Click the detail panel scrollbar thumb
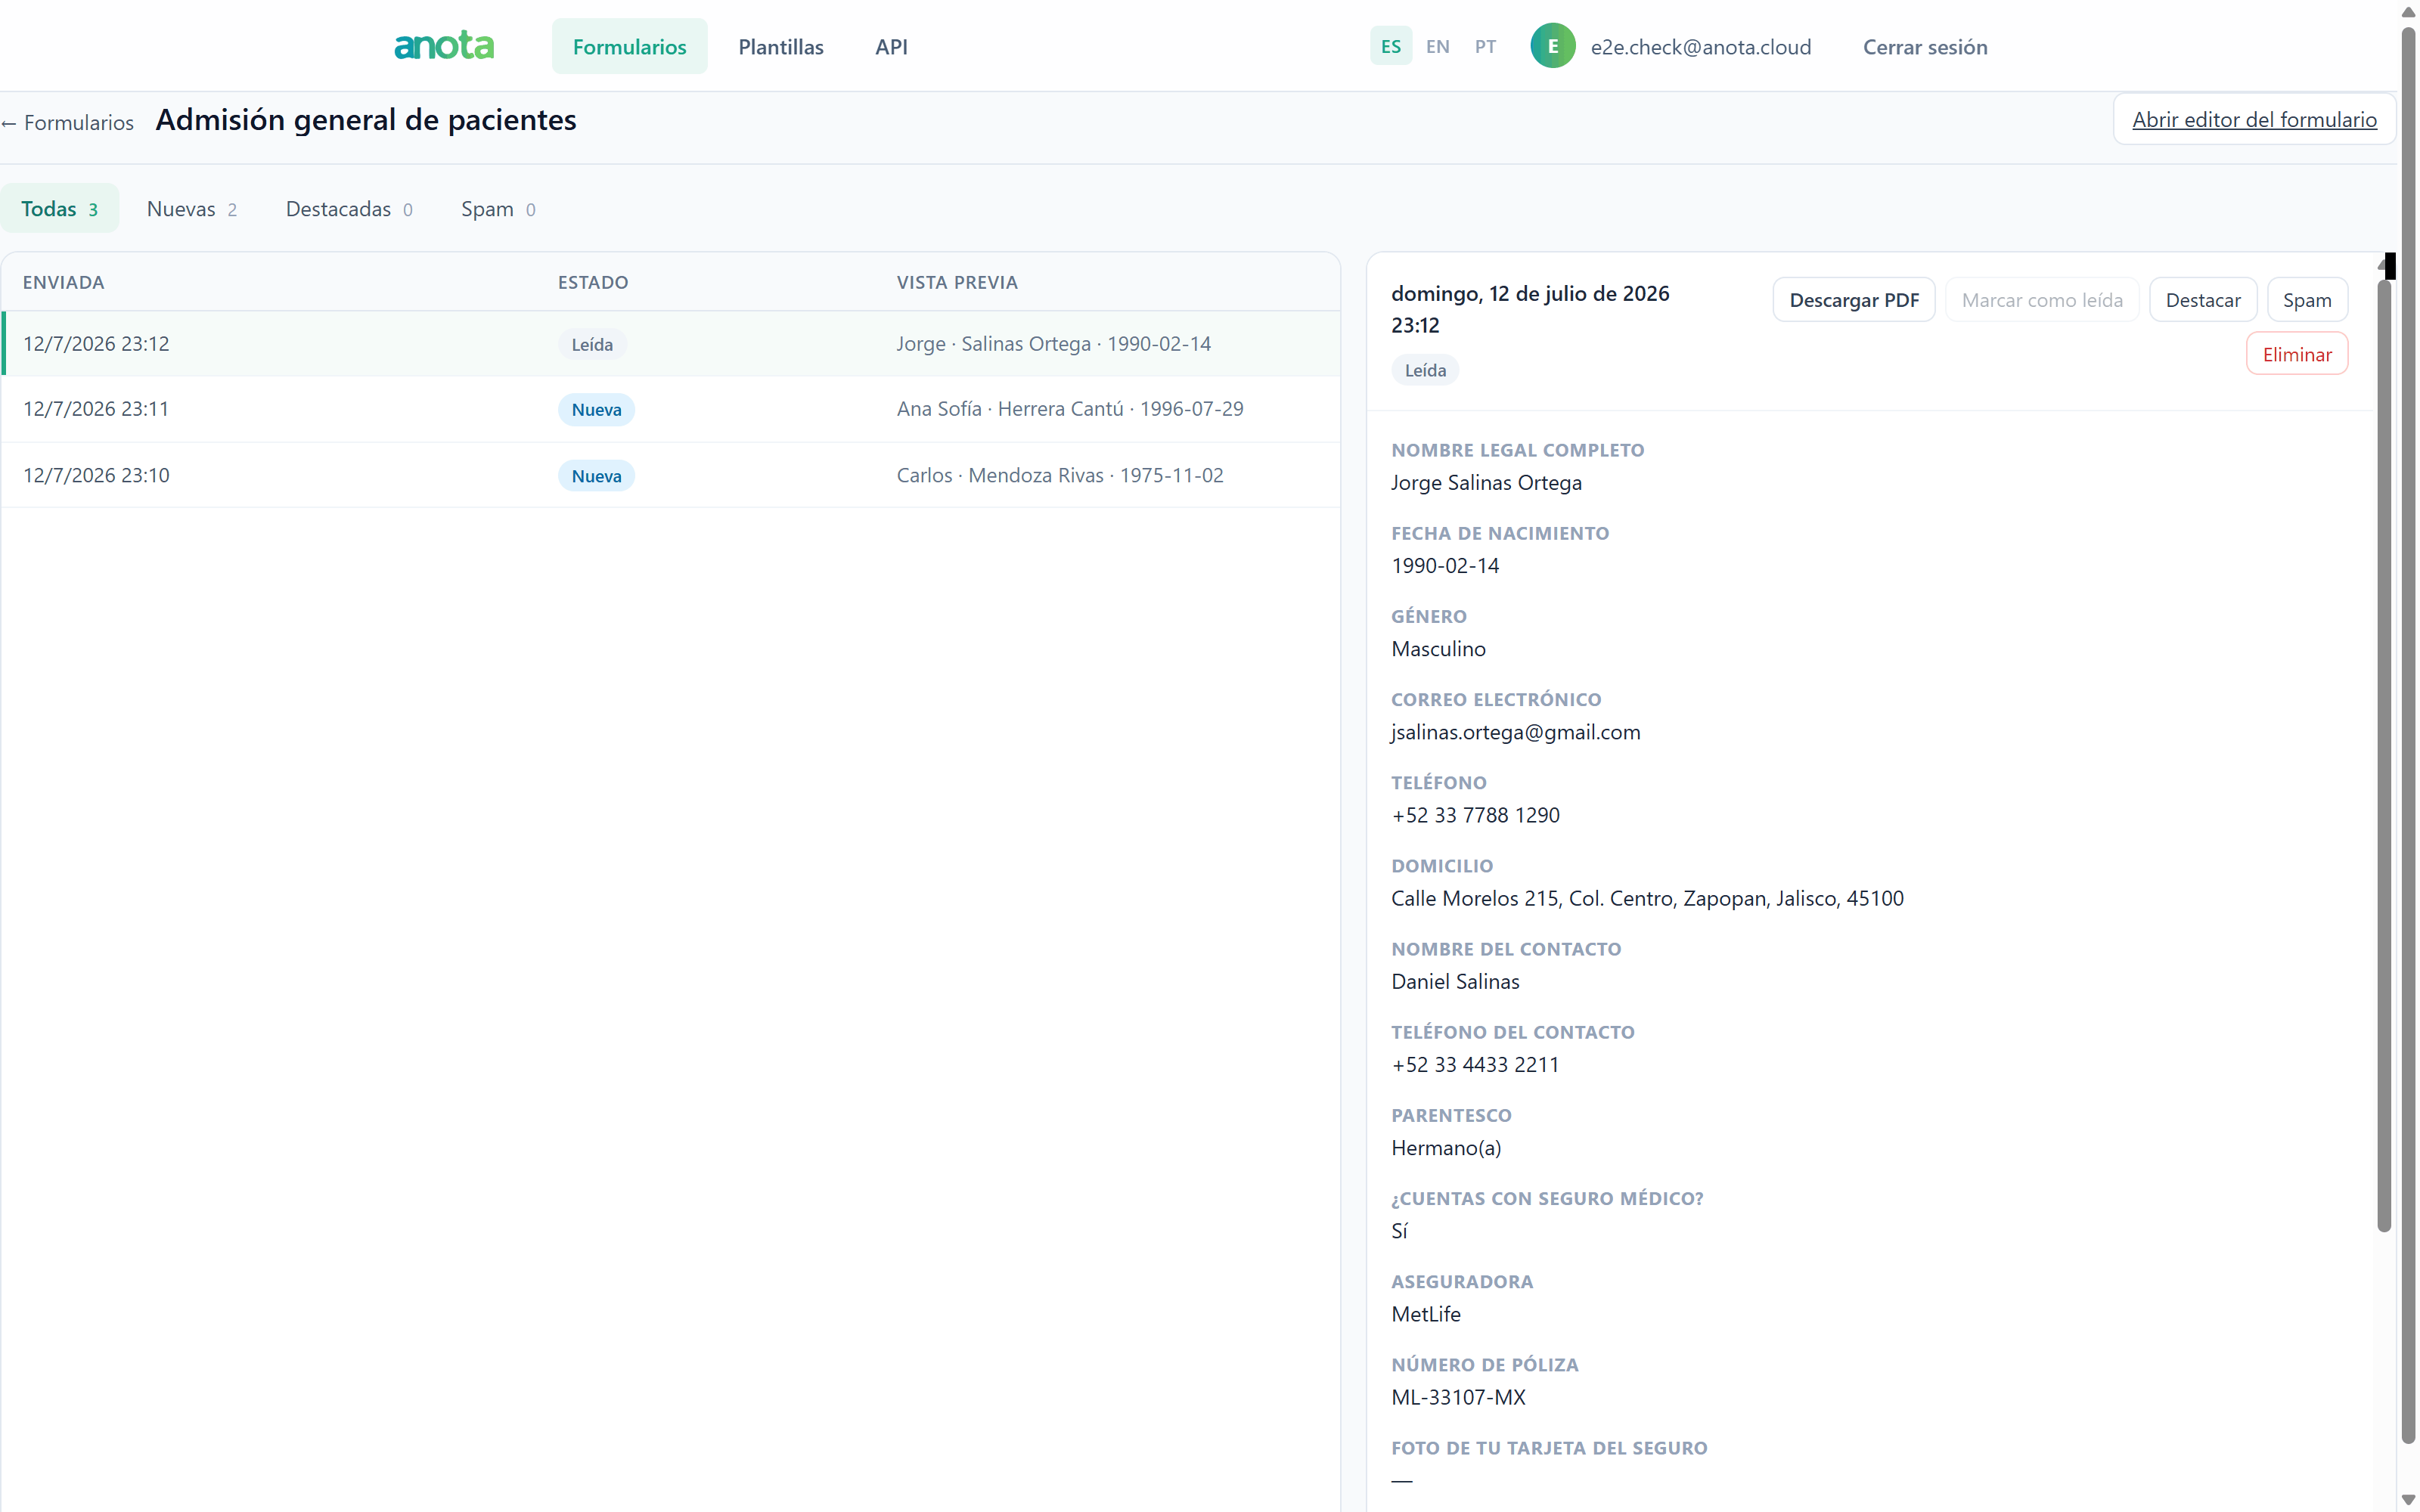This screenshot has width=2420, height=1512. [2383, 755]
